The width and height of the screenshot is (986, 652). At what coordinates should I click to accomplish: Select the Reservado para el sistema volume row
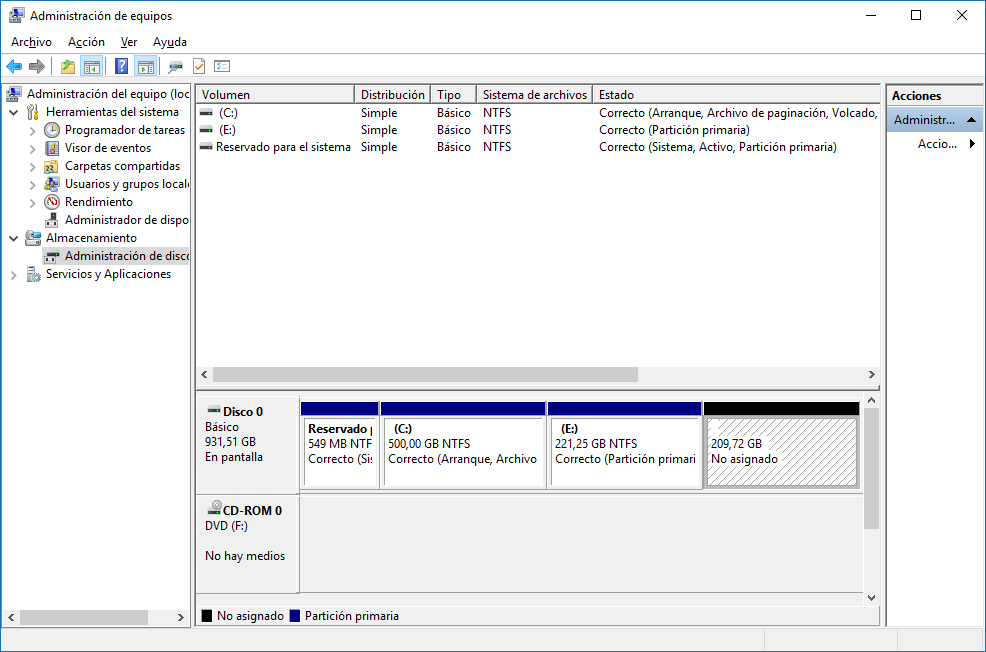538,147
